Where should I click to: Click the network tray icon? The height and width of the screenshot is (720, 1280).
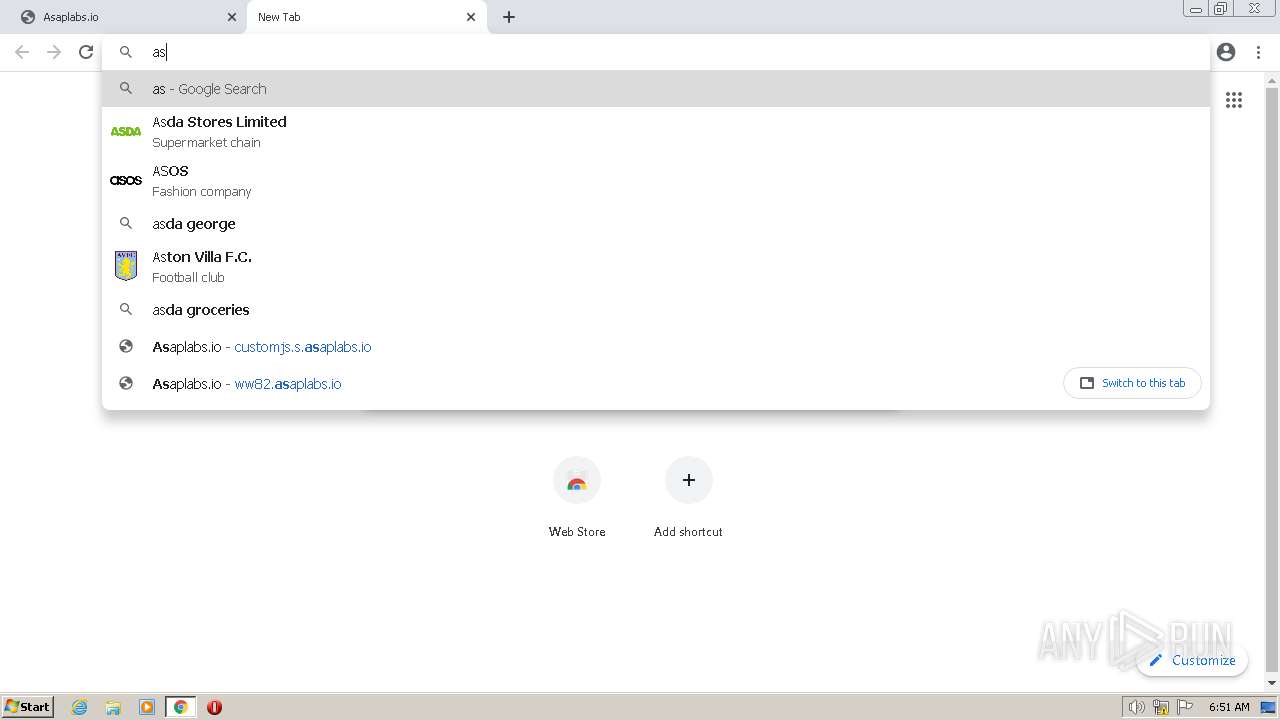click(1161, 707)
